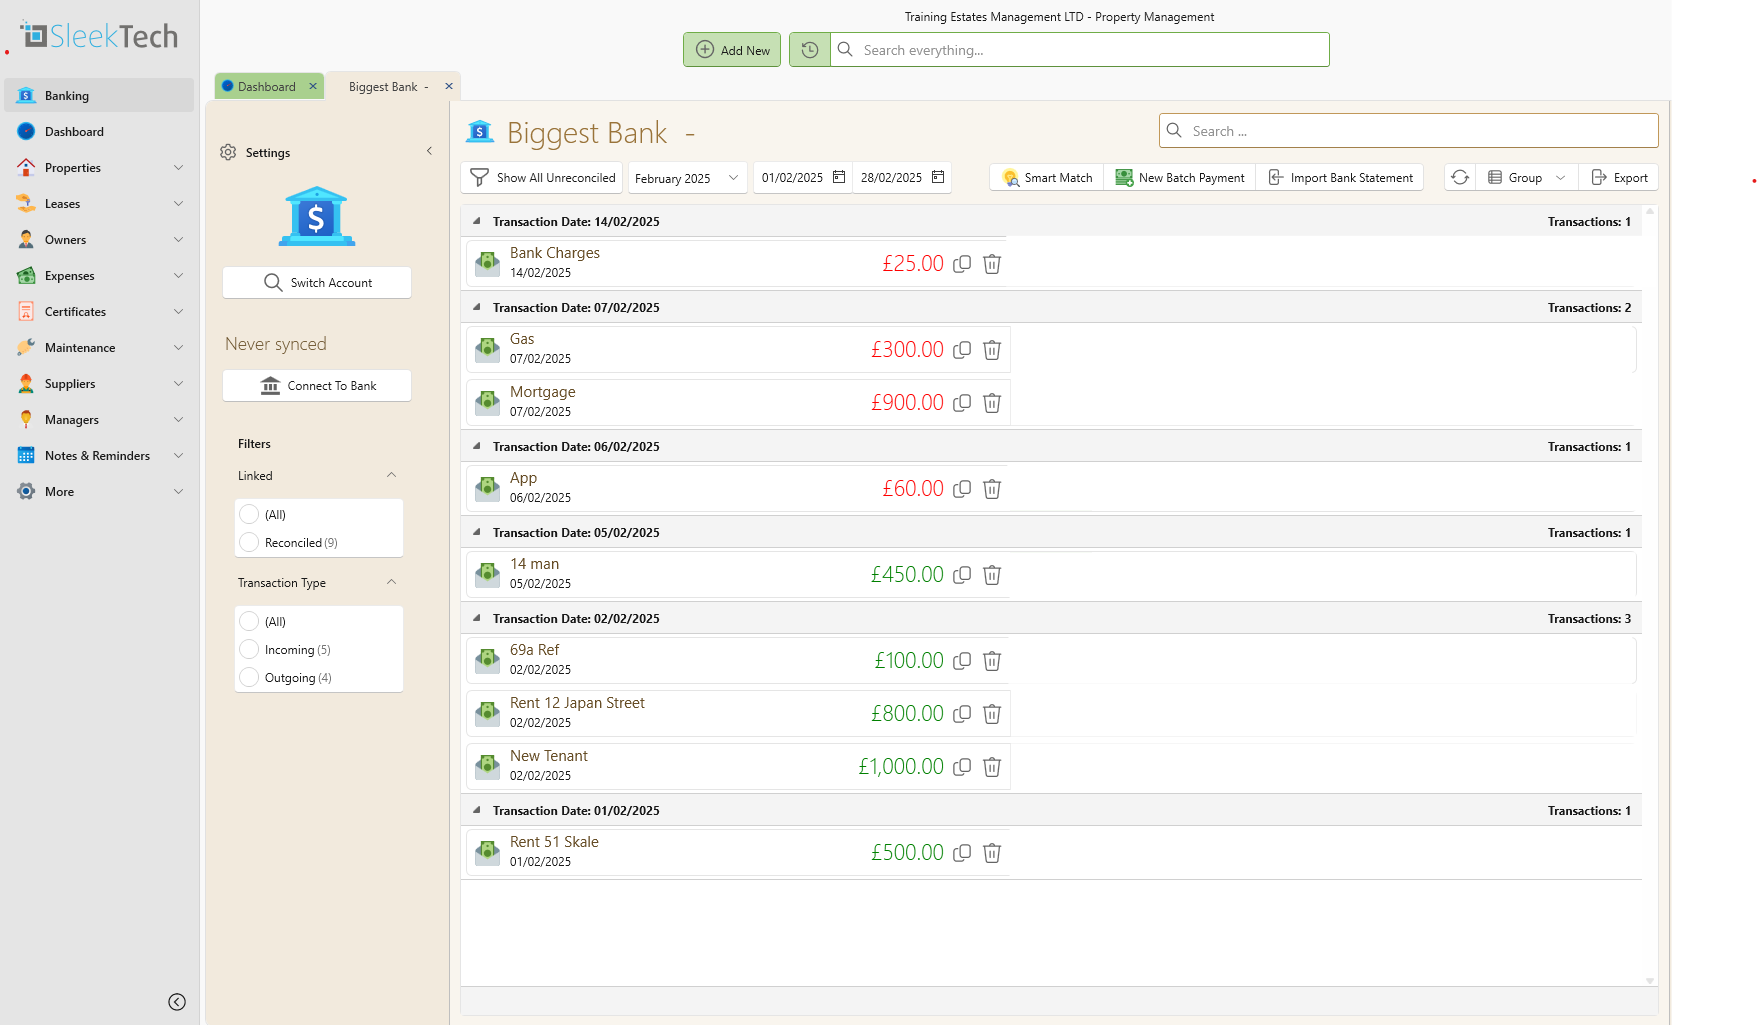Collapse the Linked filter section
This screenshot has width=1757, height=1025.
(391, 475)
